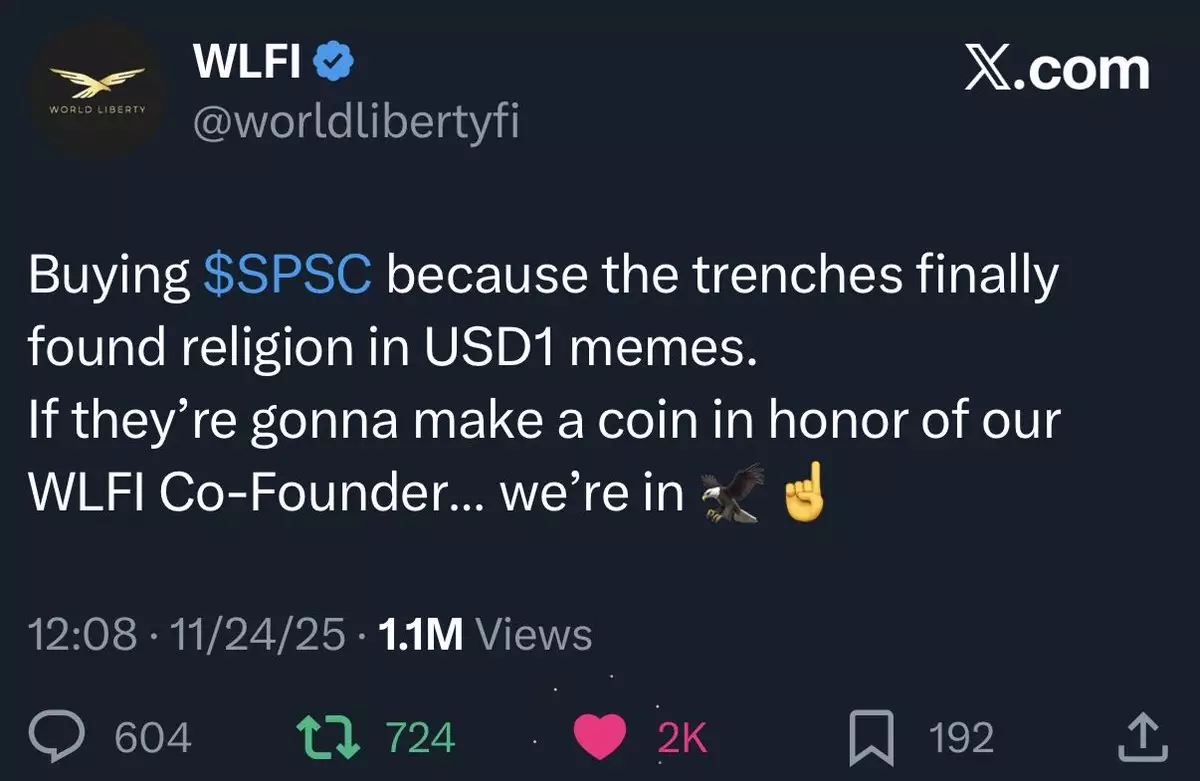Click the X.com logo text

[1057, 70]
